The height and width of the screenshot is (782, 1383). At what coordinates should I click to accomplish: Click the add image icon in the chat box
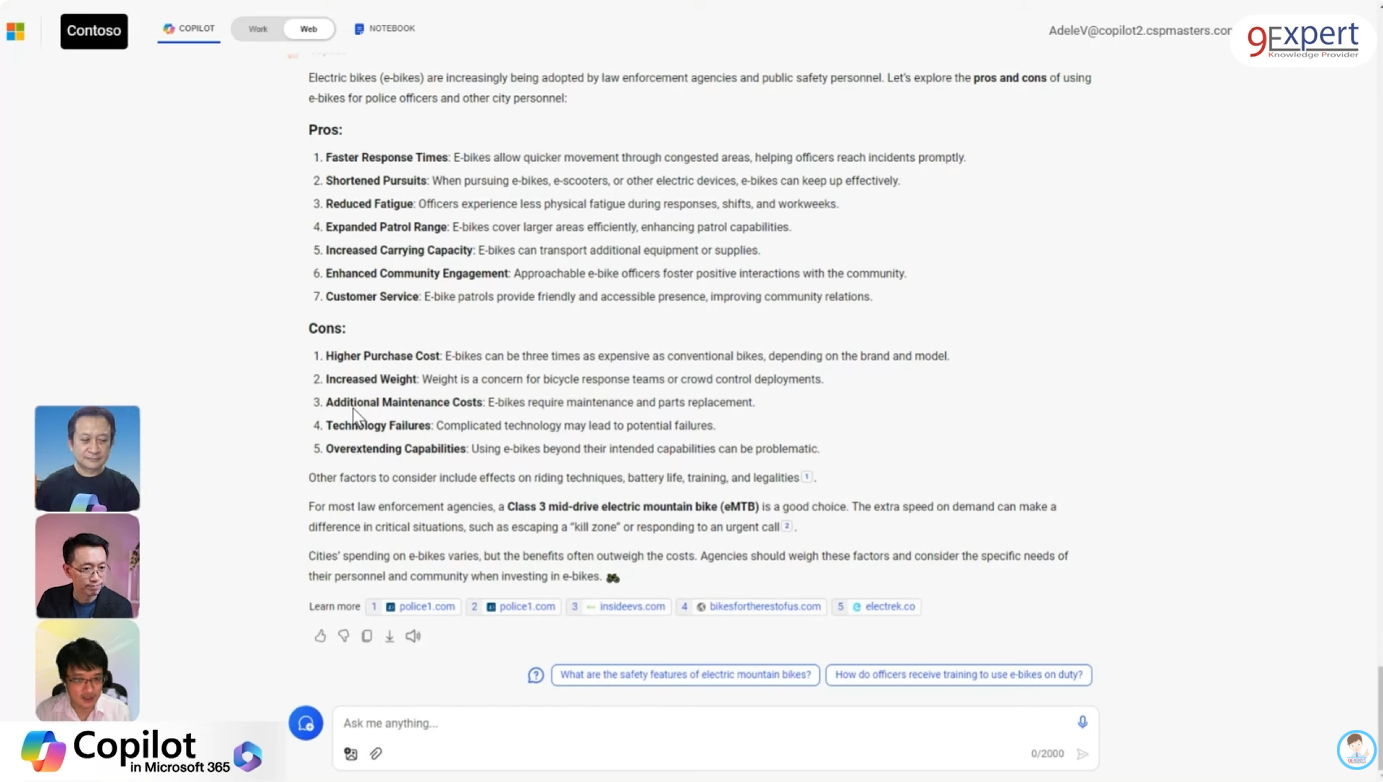[x=351, y=754]
